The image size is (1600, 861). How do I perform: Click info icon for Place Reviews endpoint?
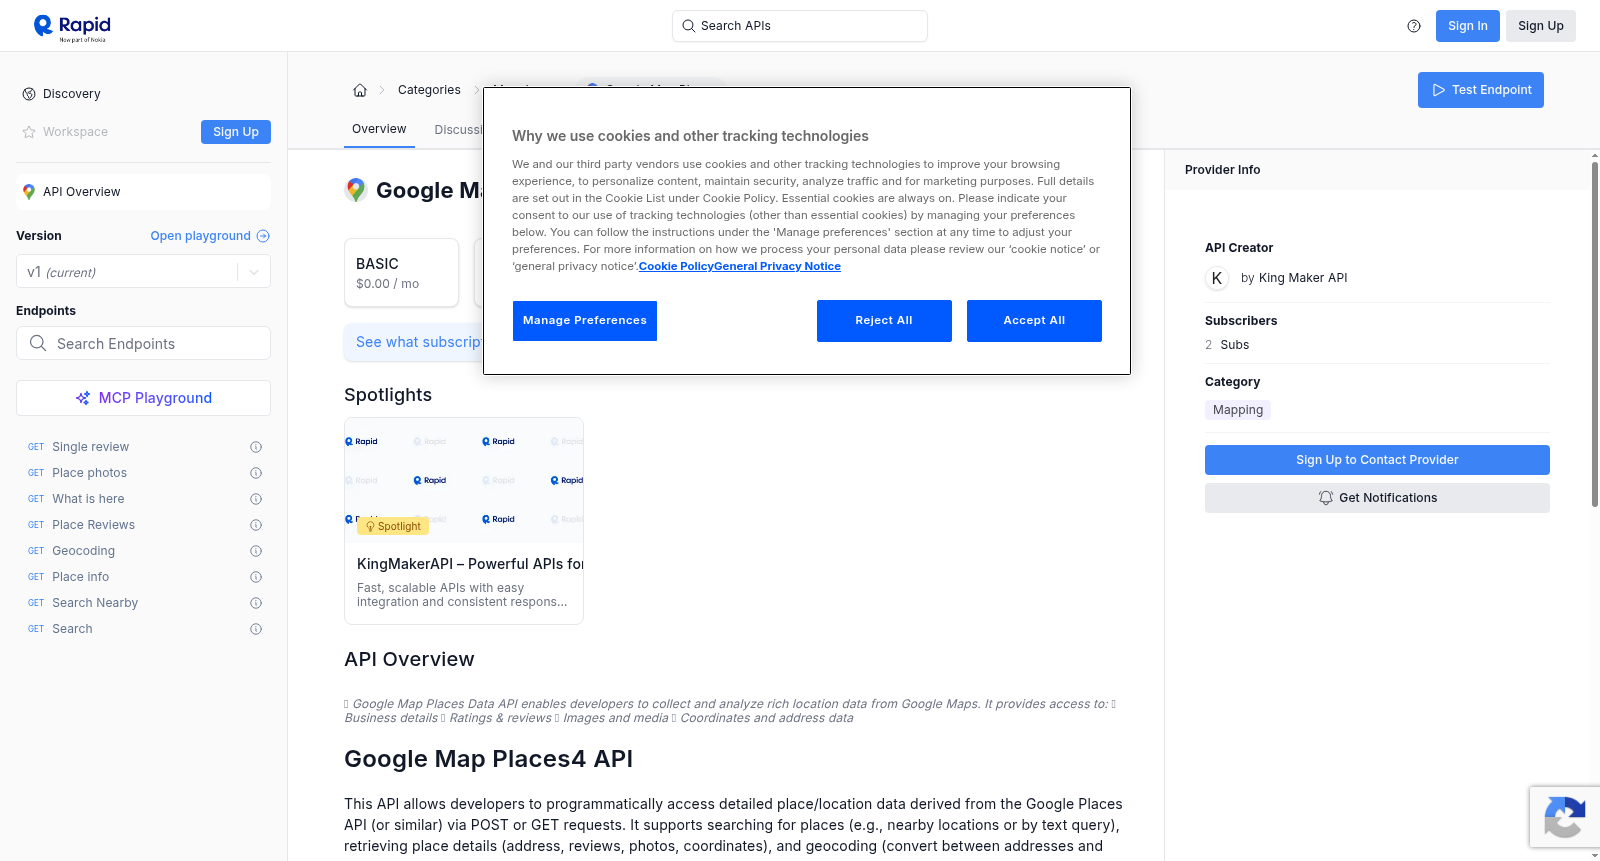[x=256, y=525]
